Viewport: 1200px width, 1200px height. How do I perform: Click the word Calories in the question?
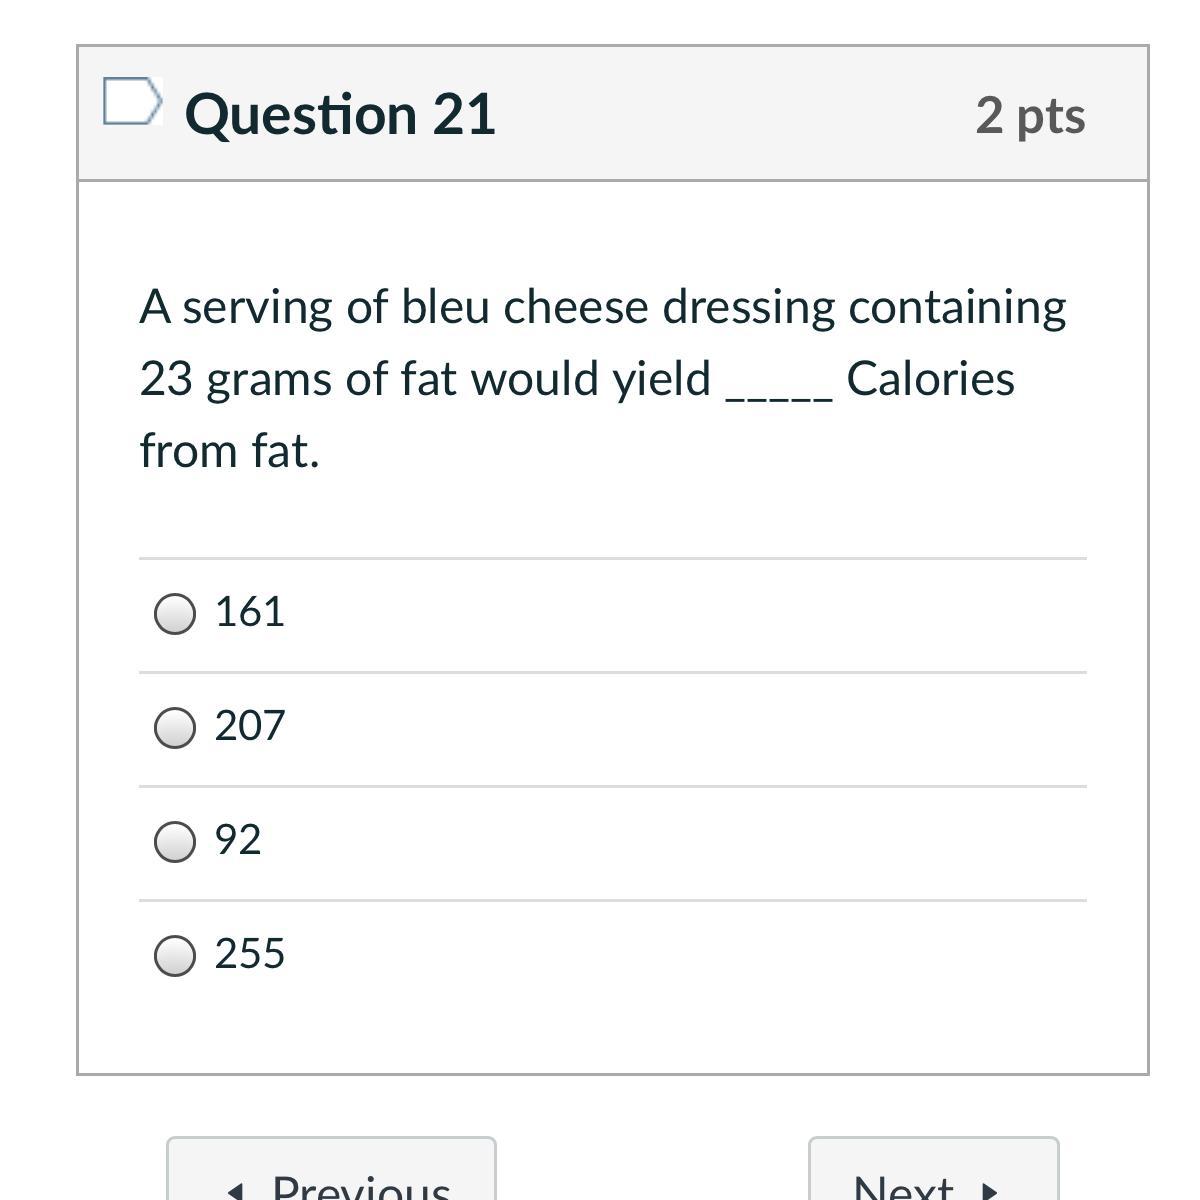(930, 379)
